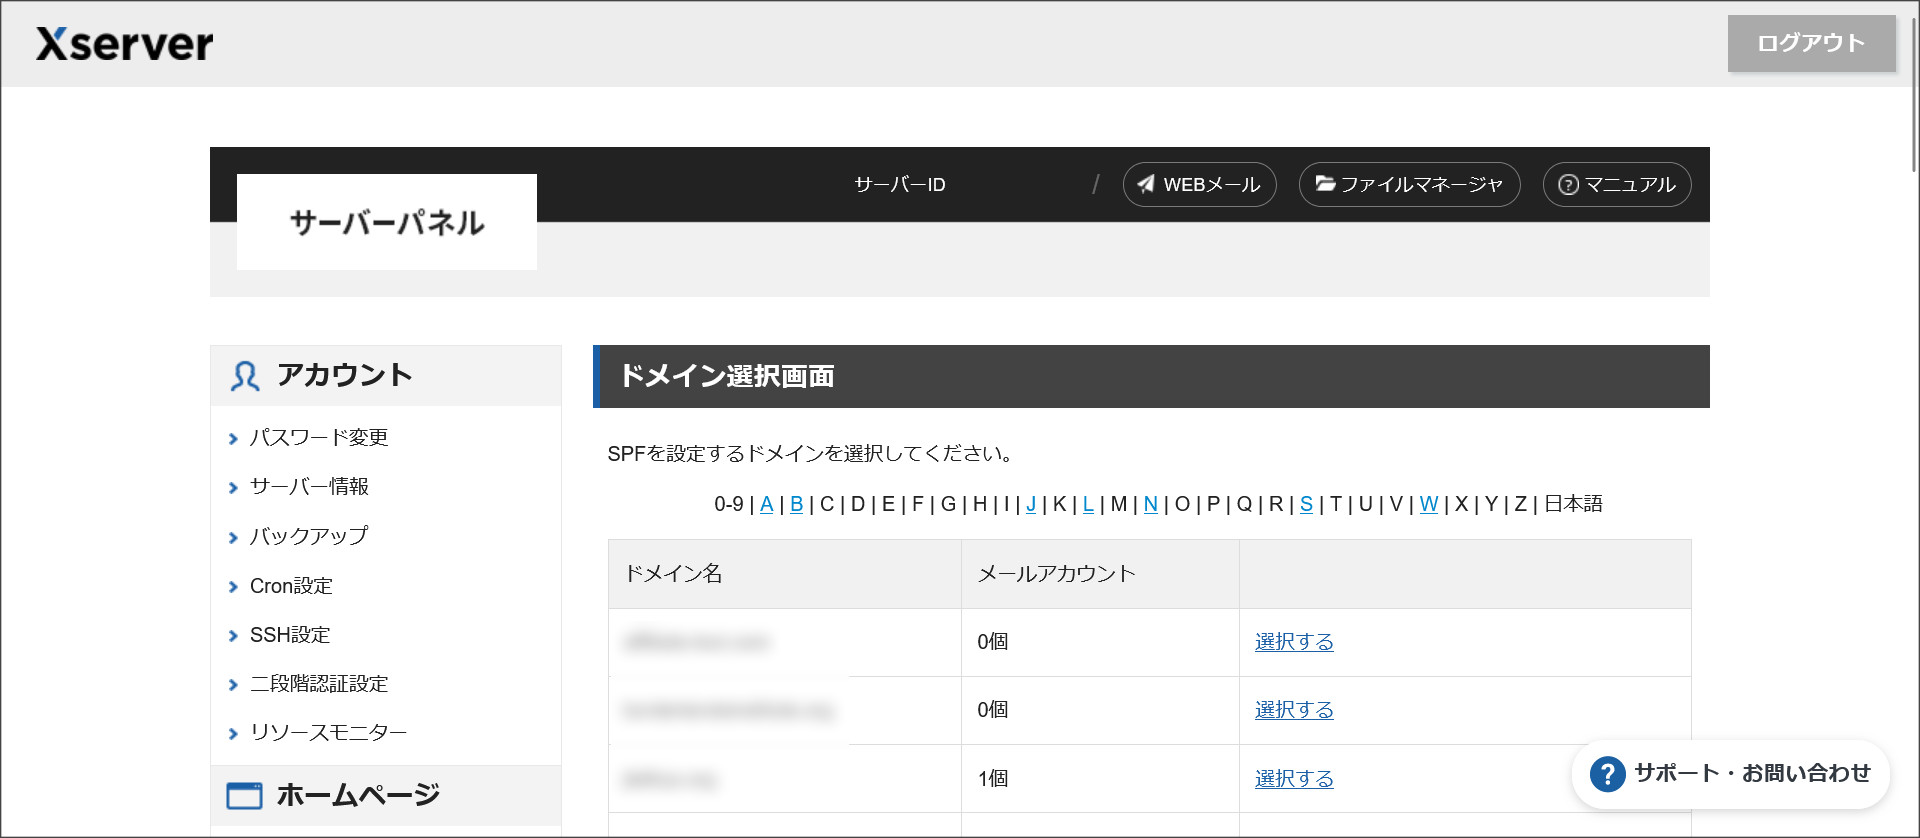1920x838 pixels.
Task: Open 二段階認証設定 menu entry
Action: pos(319,684)
